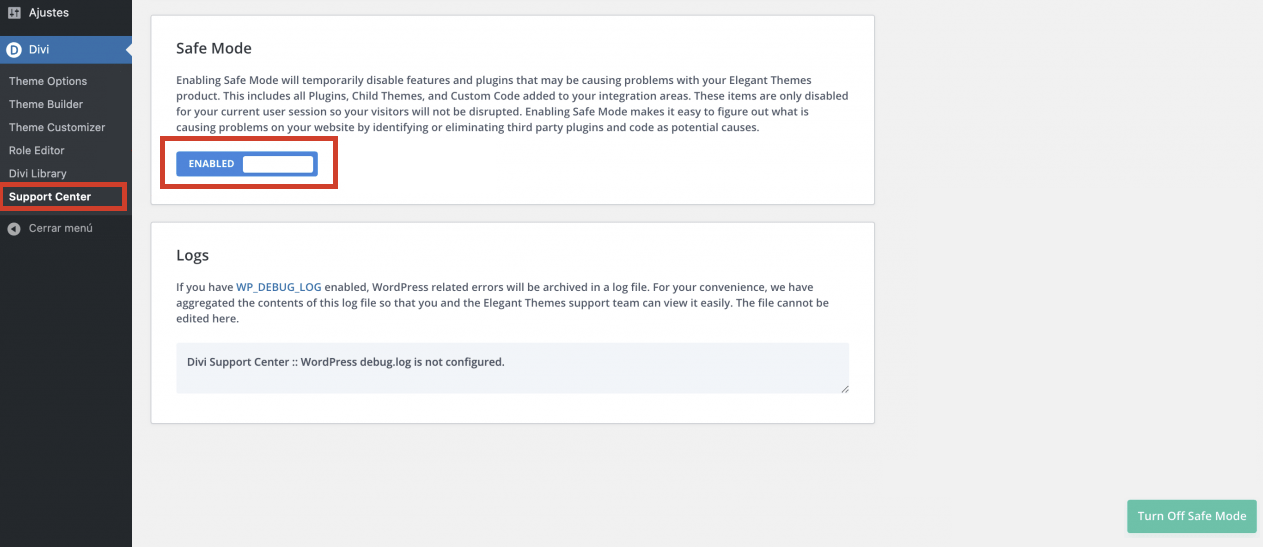
Task: Click the Safe Mode section heading
Action: pos(214,48)
